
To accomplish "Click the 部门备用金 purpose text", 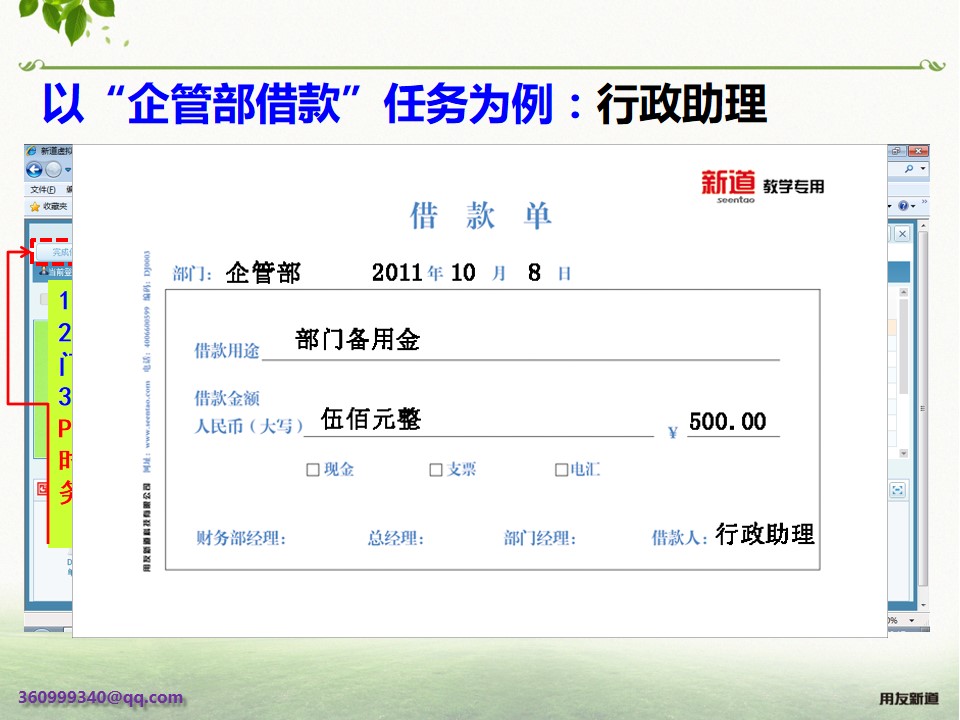I will tap(358, 339).
